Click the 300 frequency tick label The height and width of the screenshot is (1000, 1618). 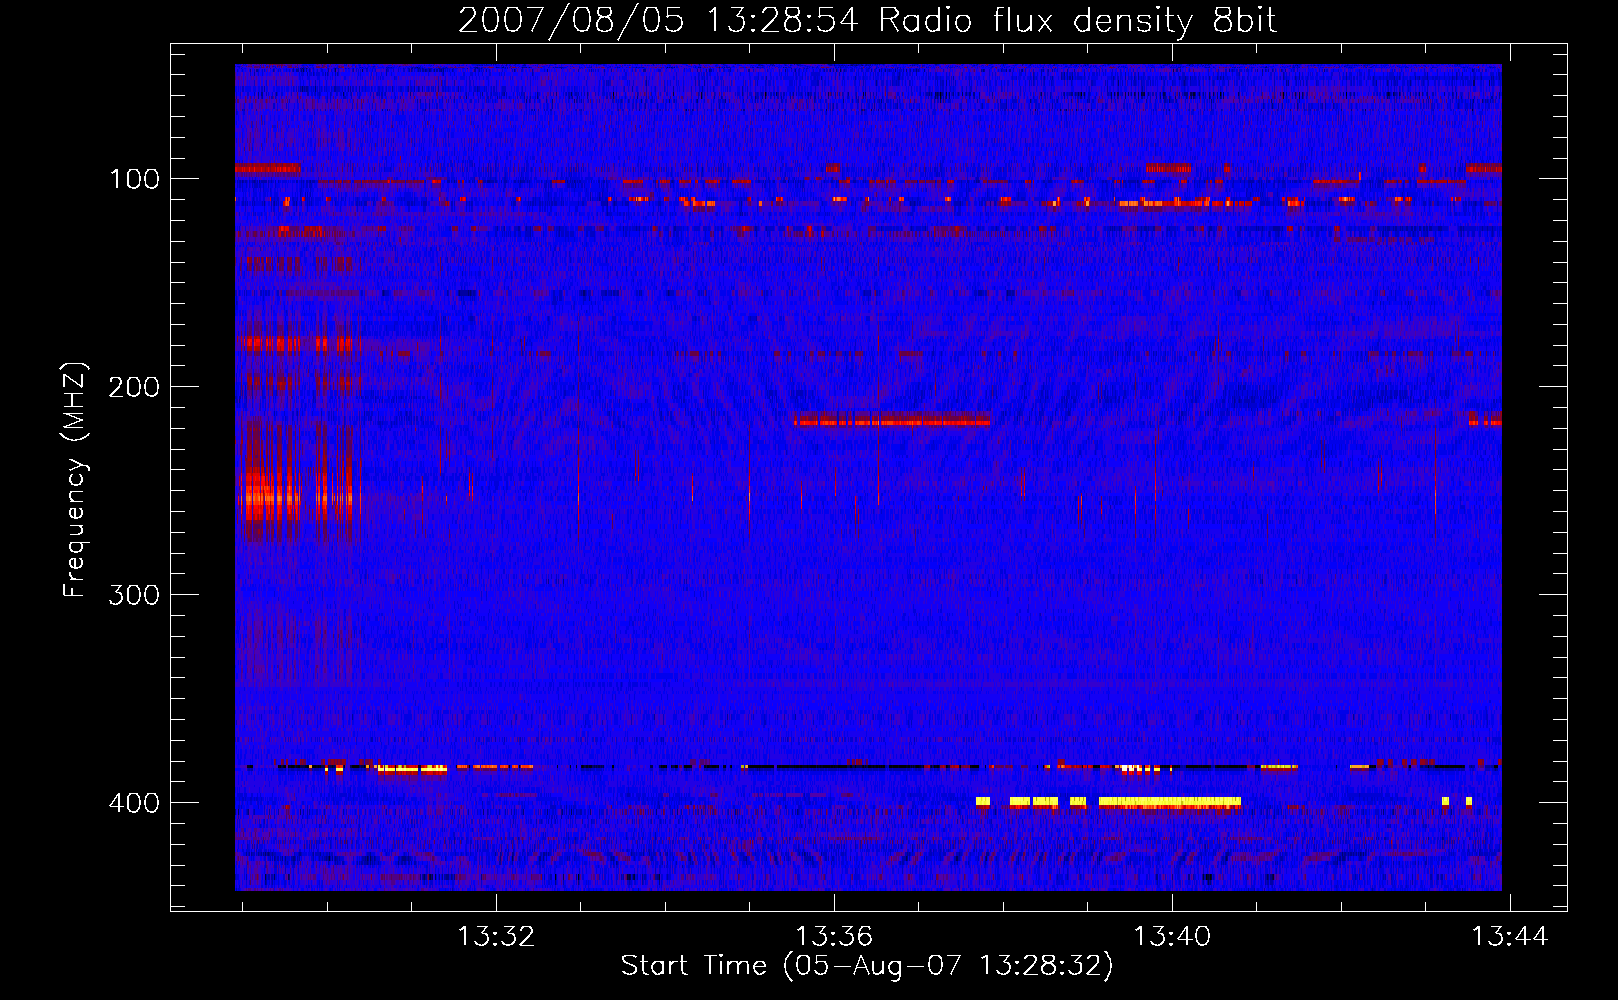pos(134,595)
